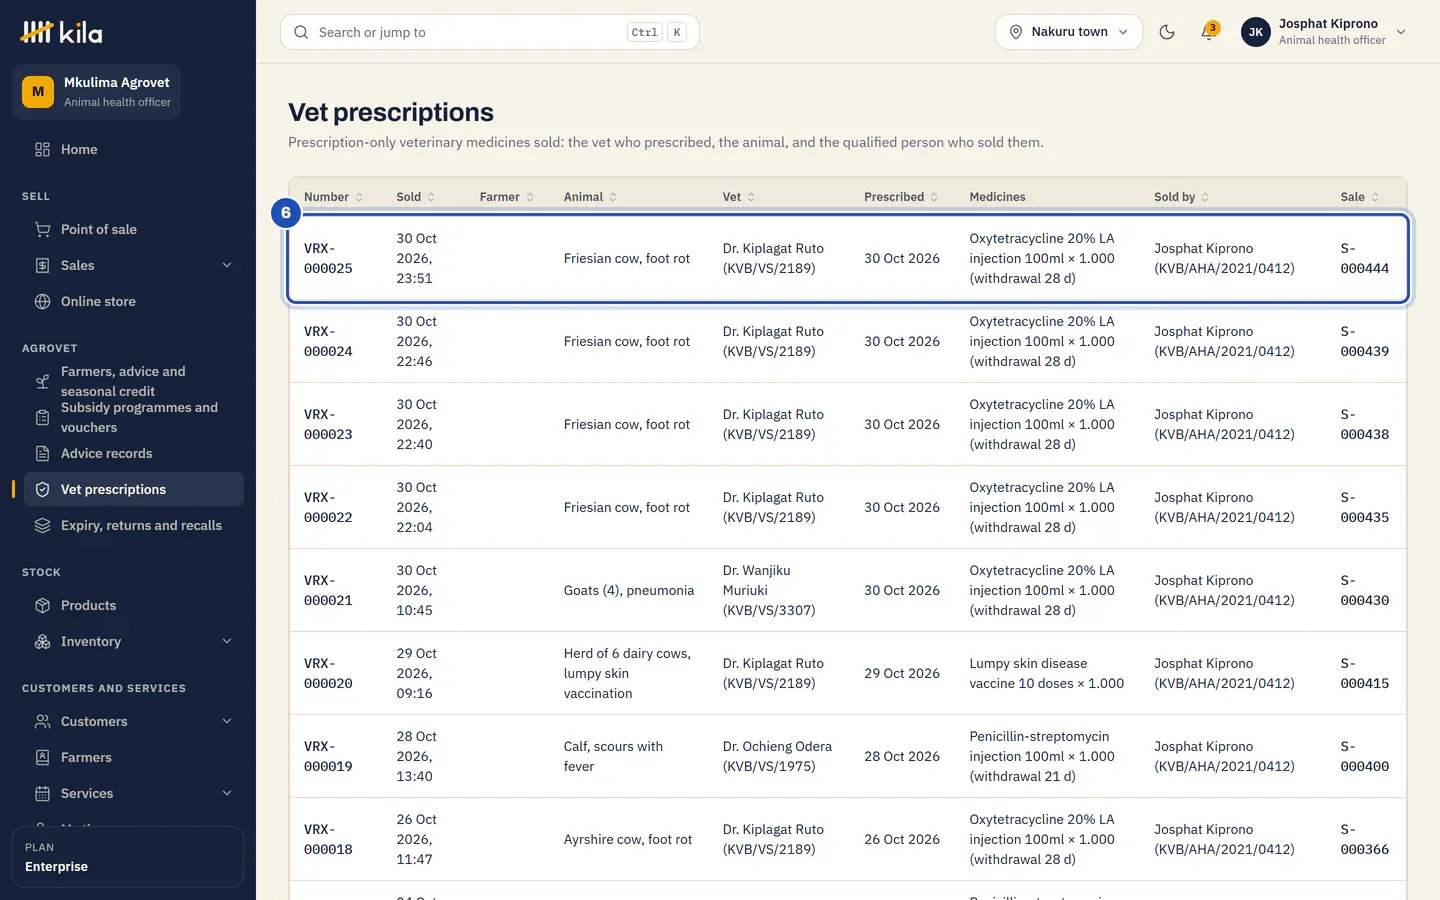Toggle dark mode moon icon
Viewport: 1440px width, 900px height.
coord(1167,32)
